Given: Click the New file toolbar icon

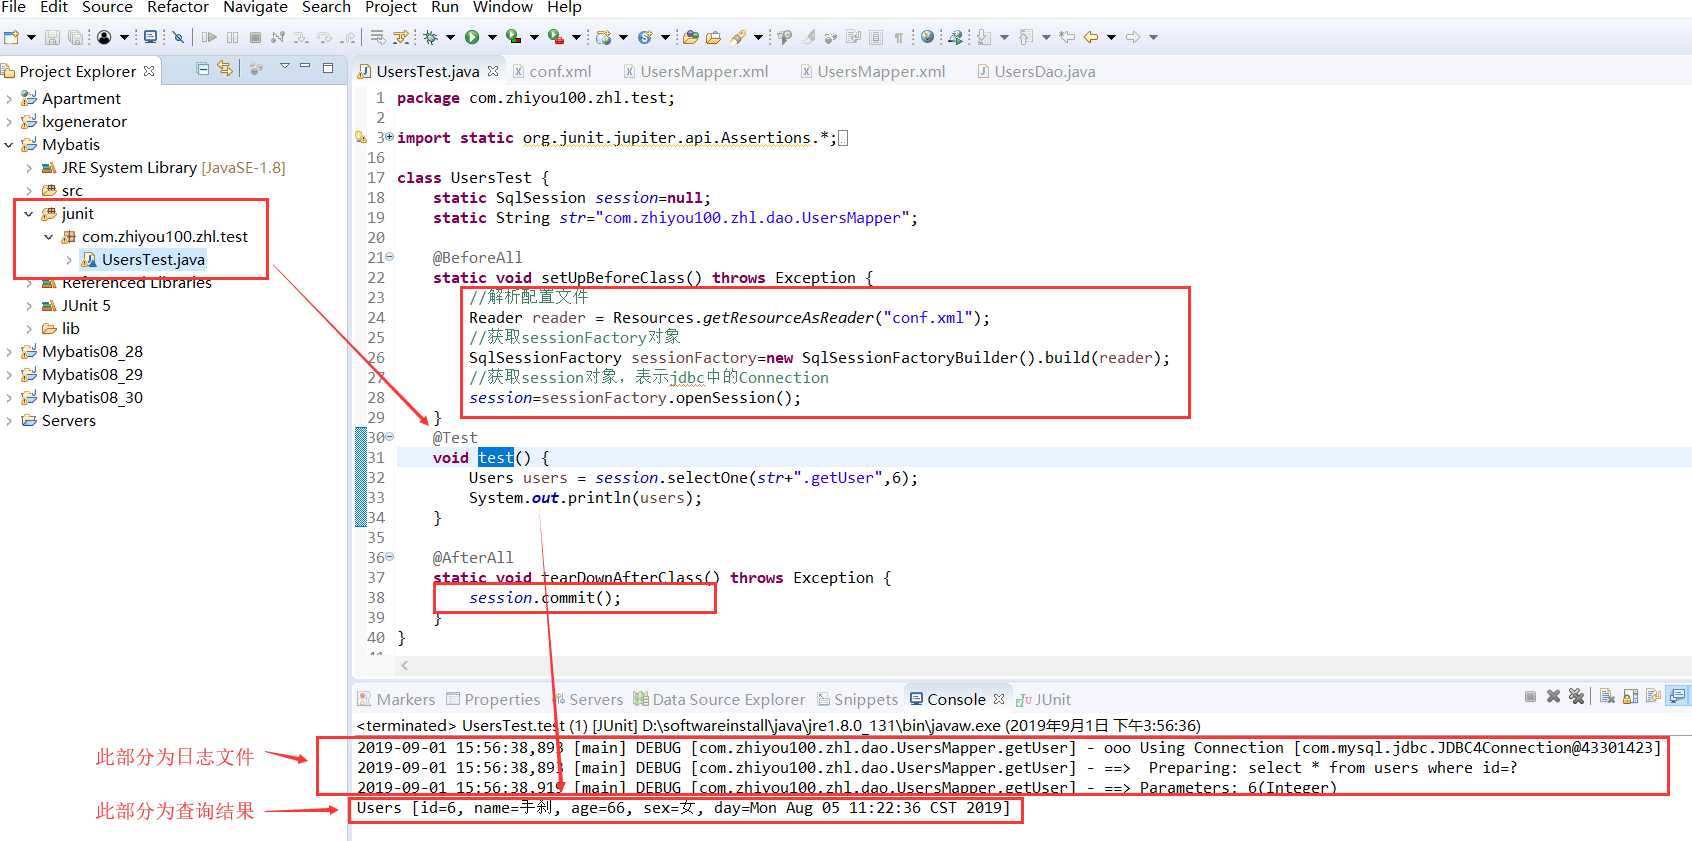Looking at the screenshot, I should [11, 37].
